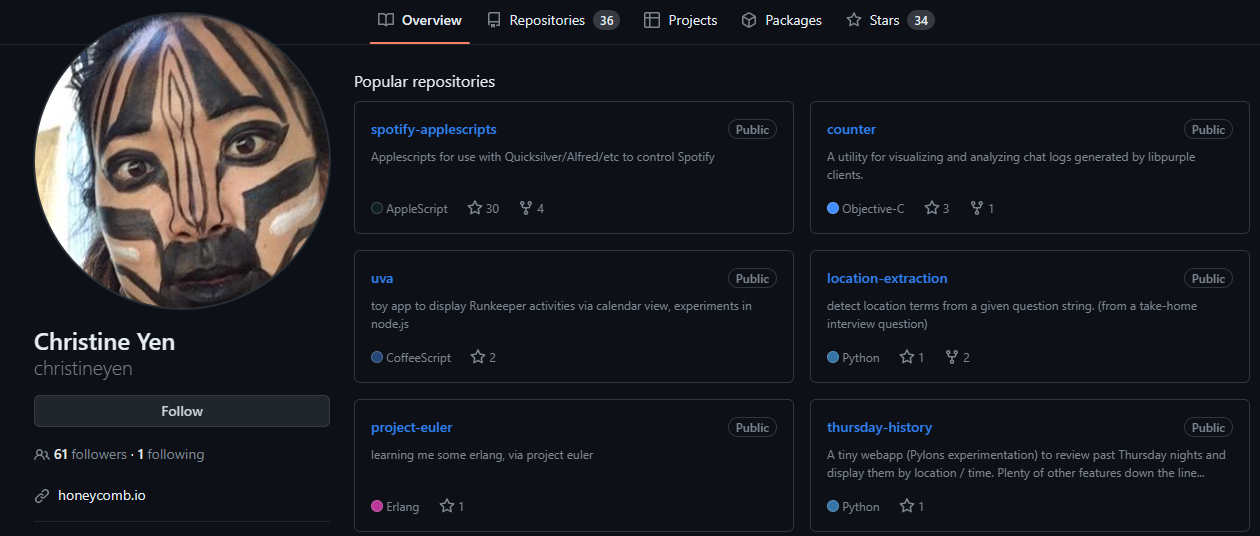Click Public badge on location-extraction card
Screen dimensions: 1260x536
click(x=1208, y=278)
